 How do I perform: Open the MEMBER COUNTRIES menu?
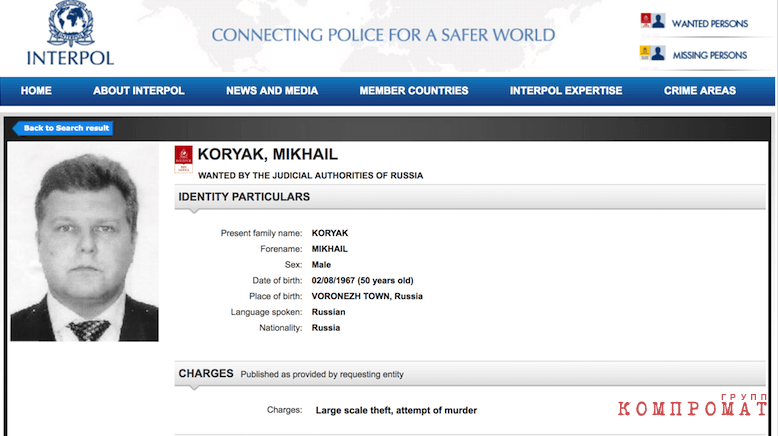click(414, 91)
